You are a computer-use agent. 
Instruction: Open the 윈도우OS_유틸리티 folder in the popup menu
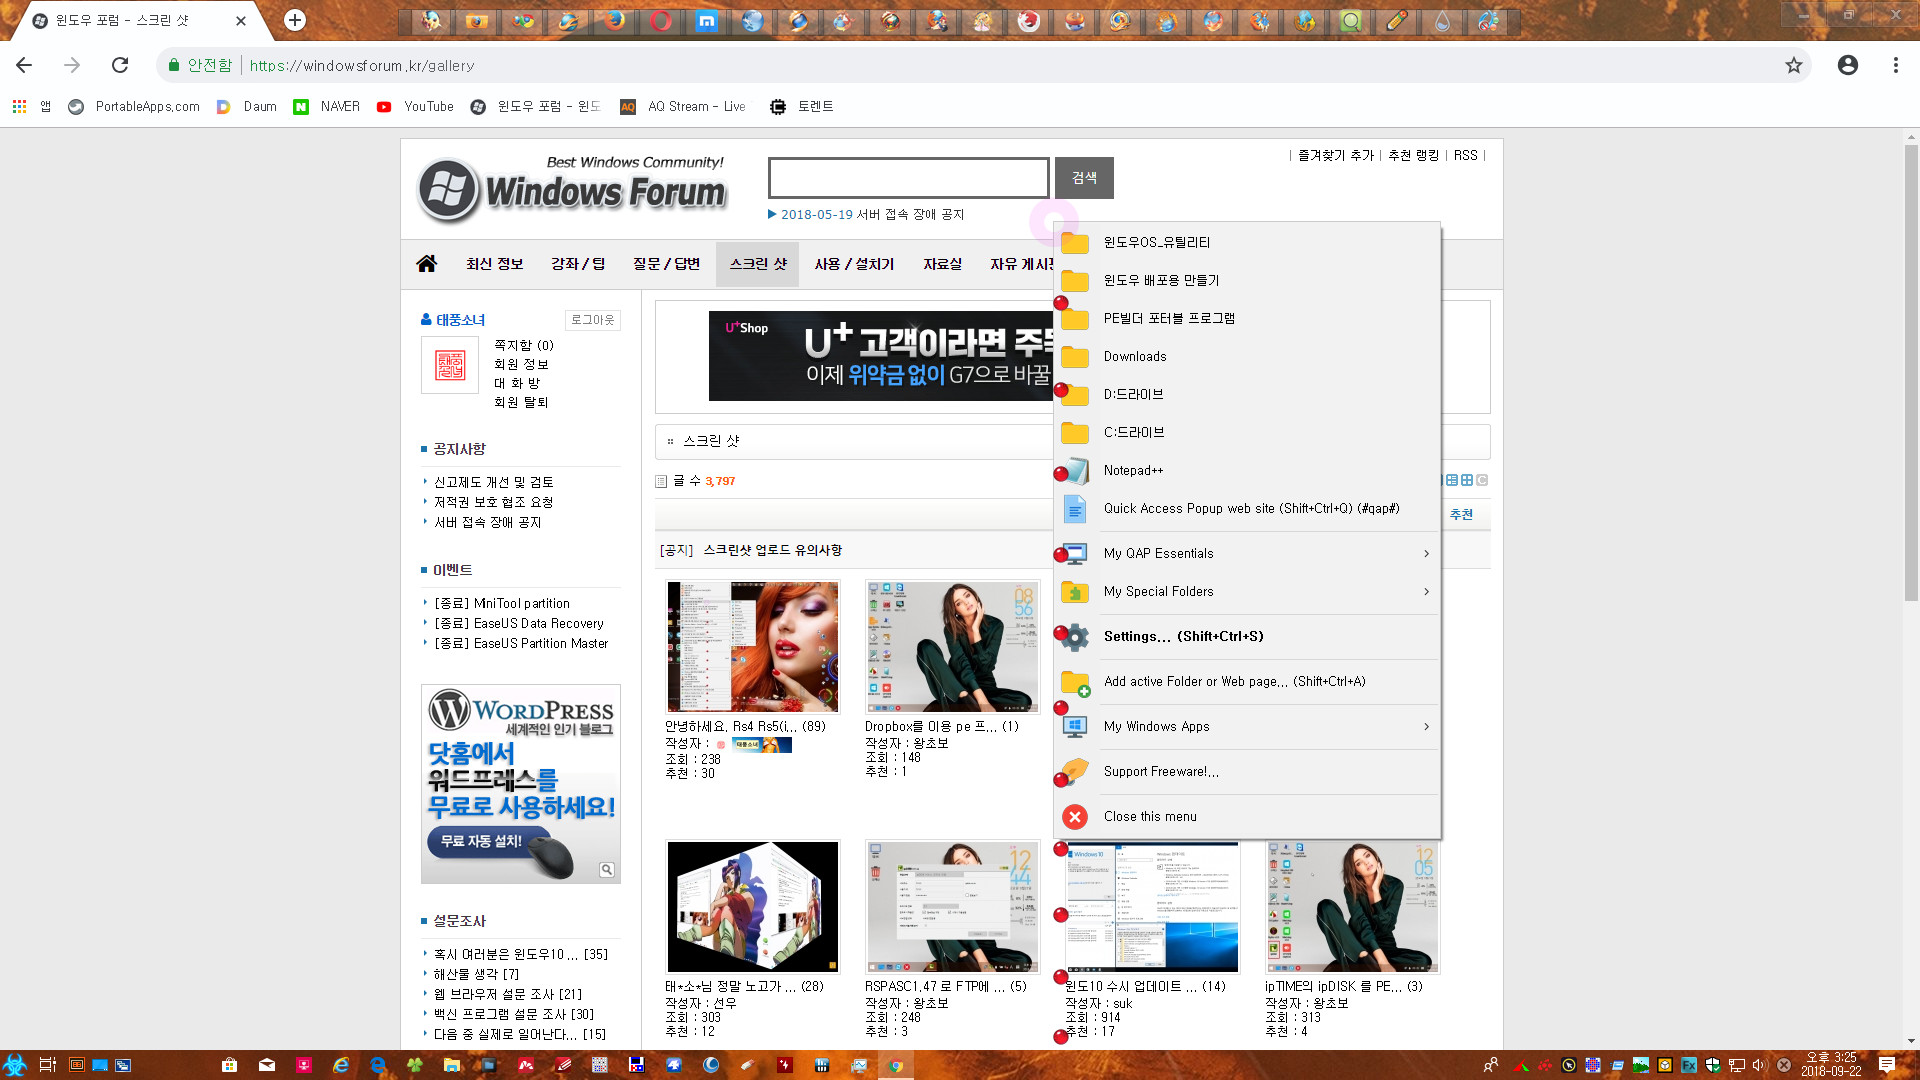(1247, 242)
